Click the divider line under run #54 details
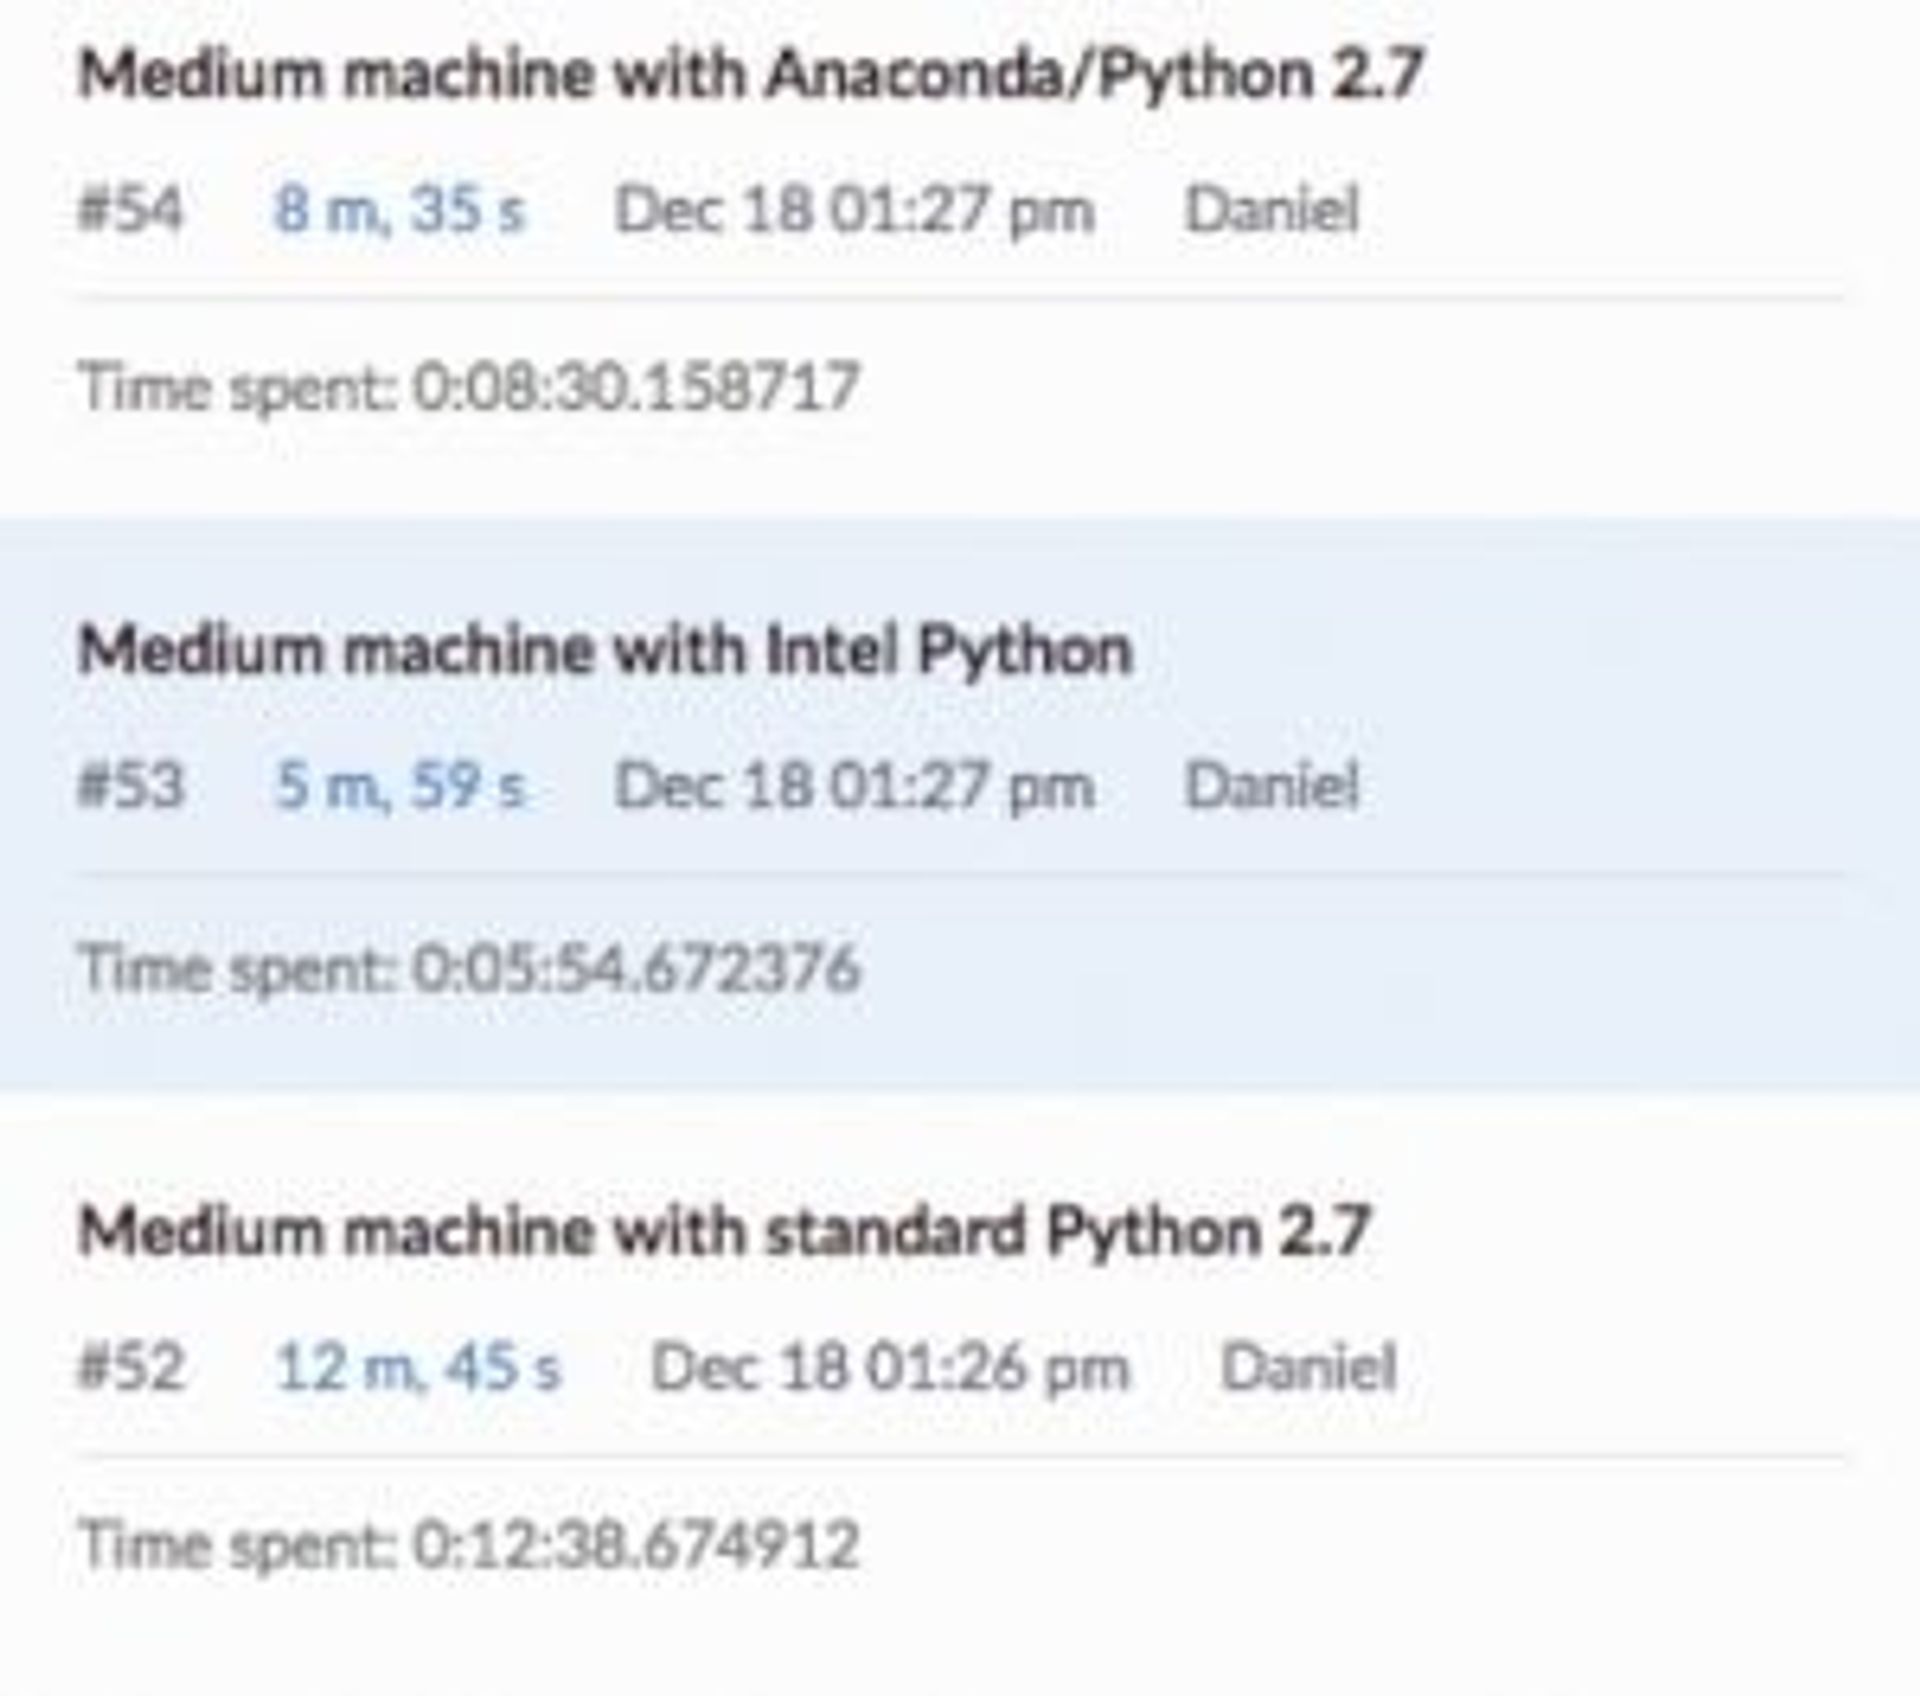1920x1696 pixels. pos(960,298)
